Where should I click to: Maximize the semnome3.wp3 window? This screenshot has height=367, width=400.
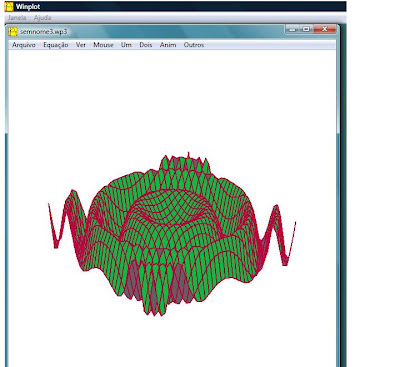(x=306, y=29)
